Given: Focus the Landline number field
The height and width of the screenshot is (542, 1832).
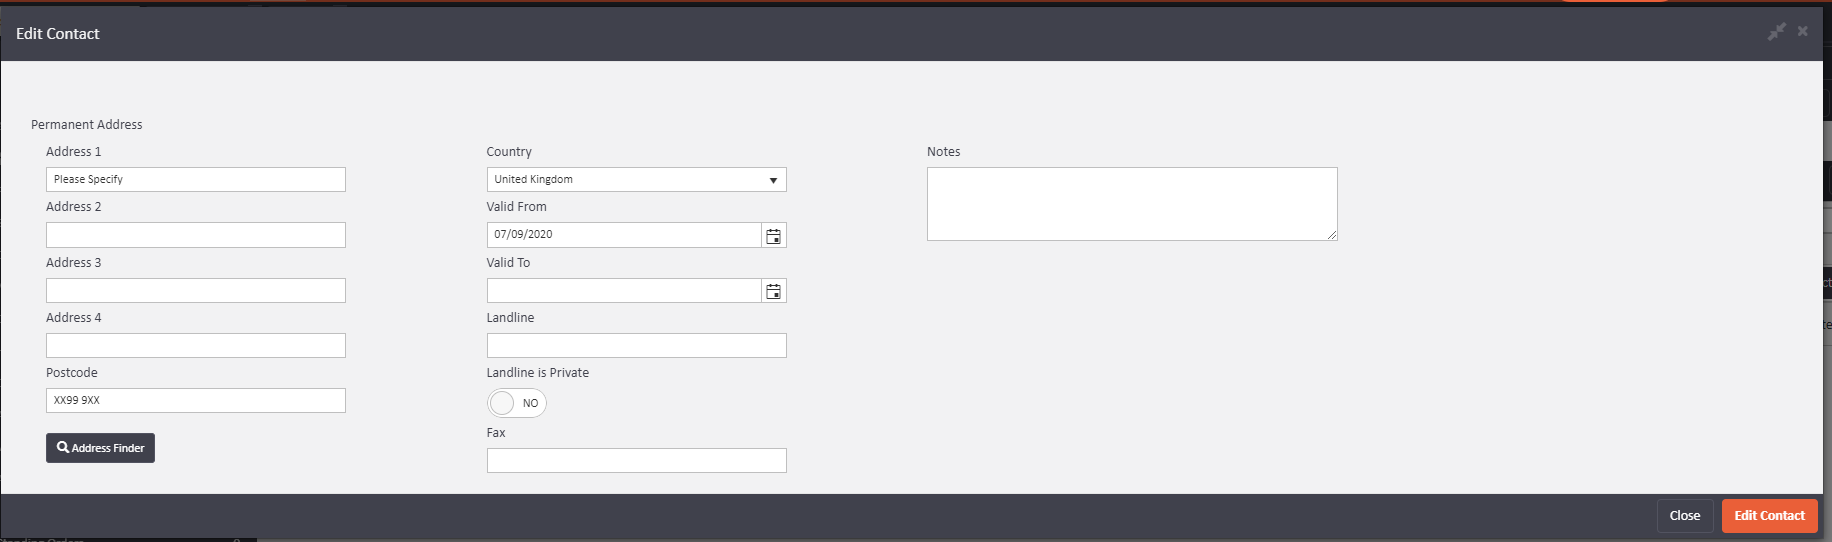Looking at the screenshot, I should (x=636, y=346).
